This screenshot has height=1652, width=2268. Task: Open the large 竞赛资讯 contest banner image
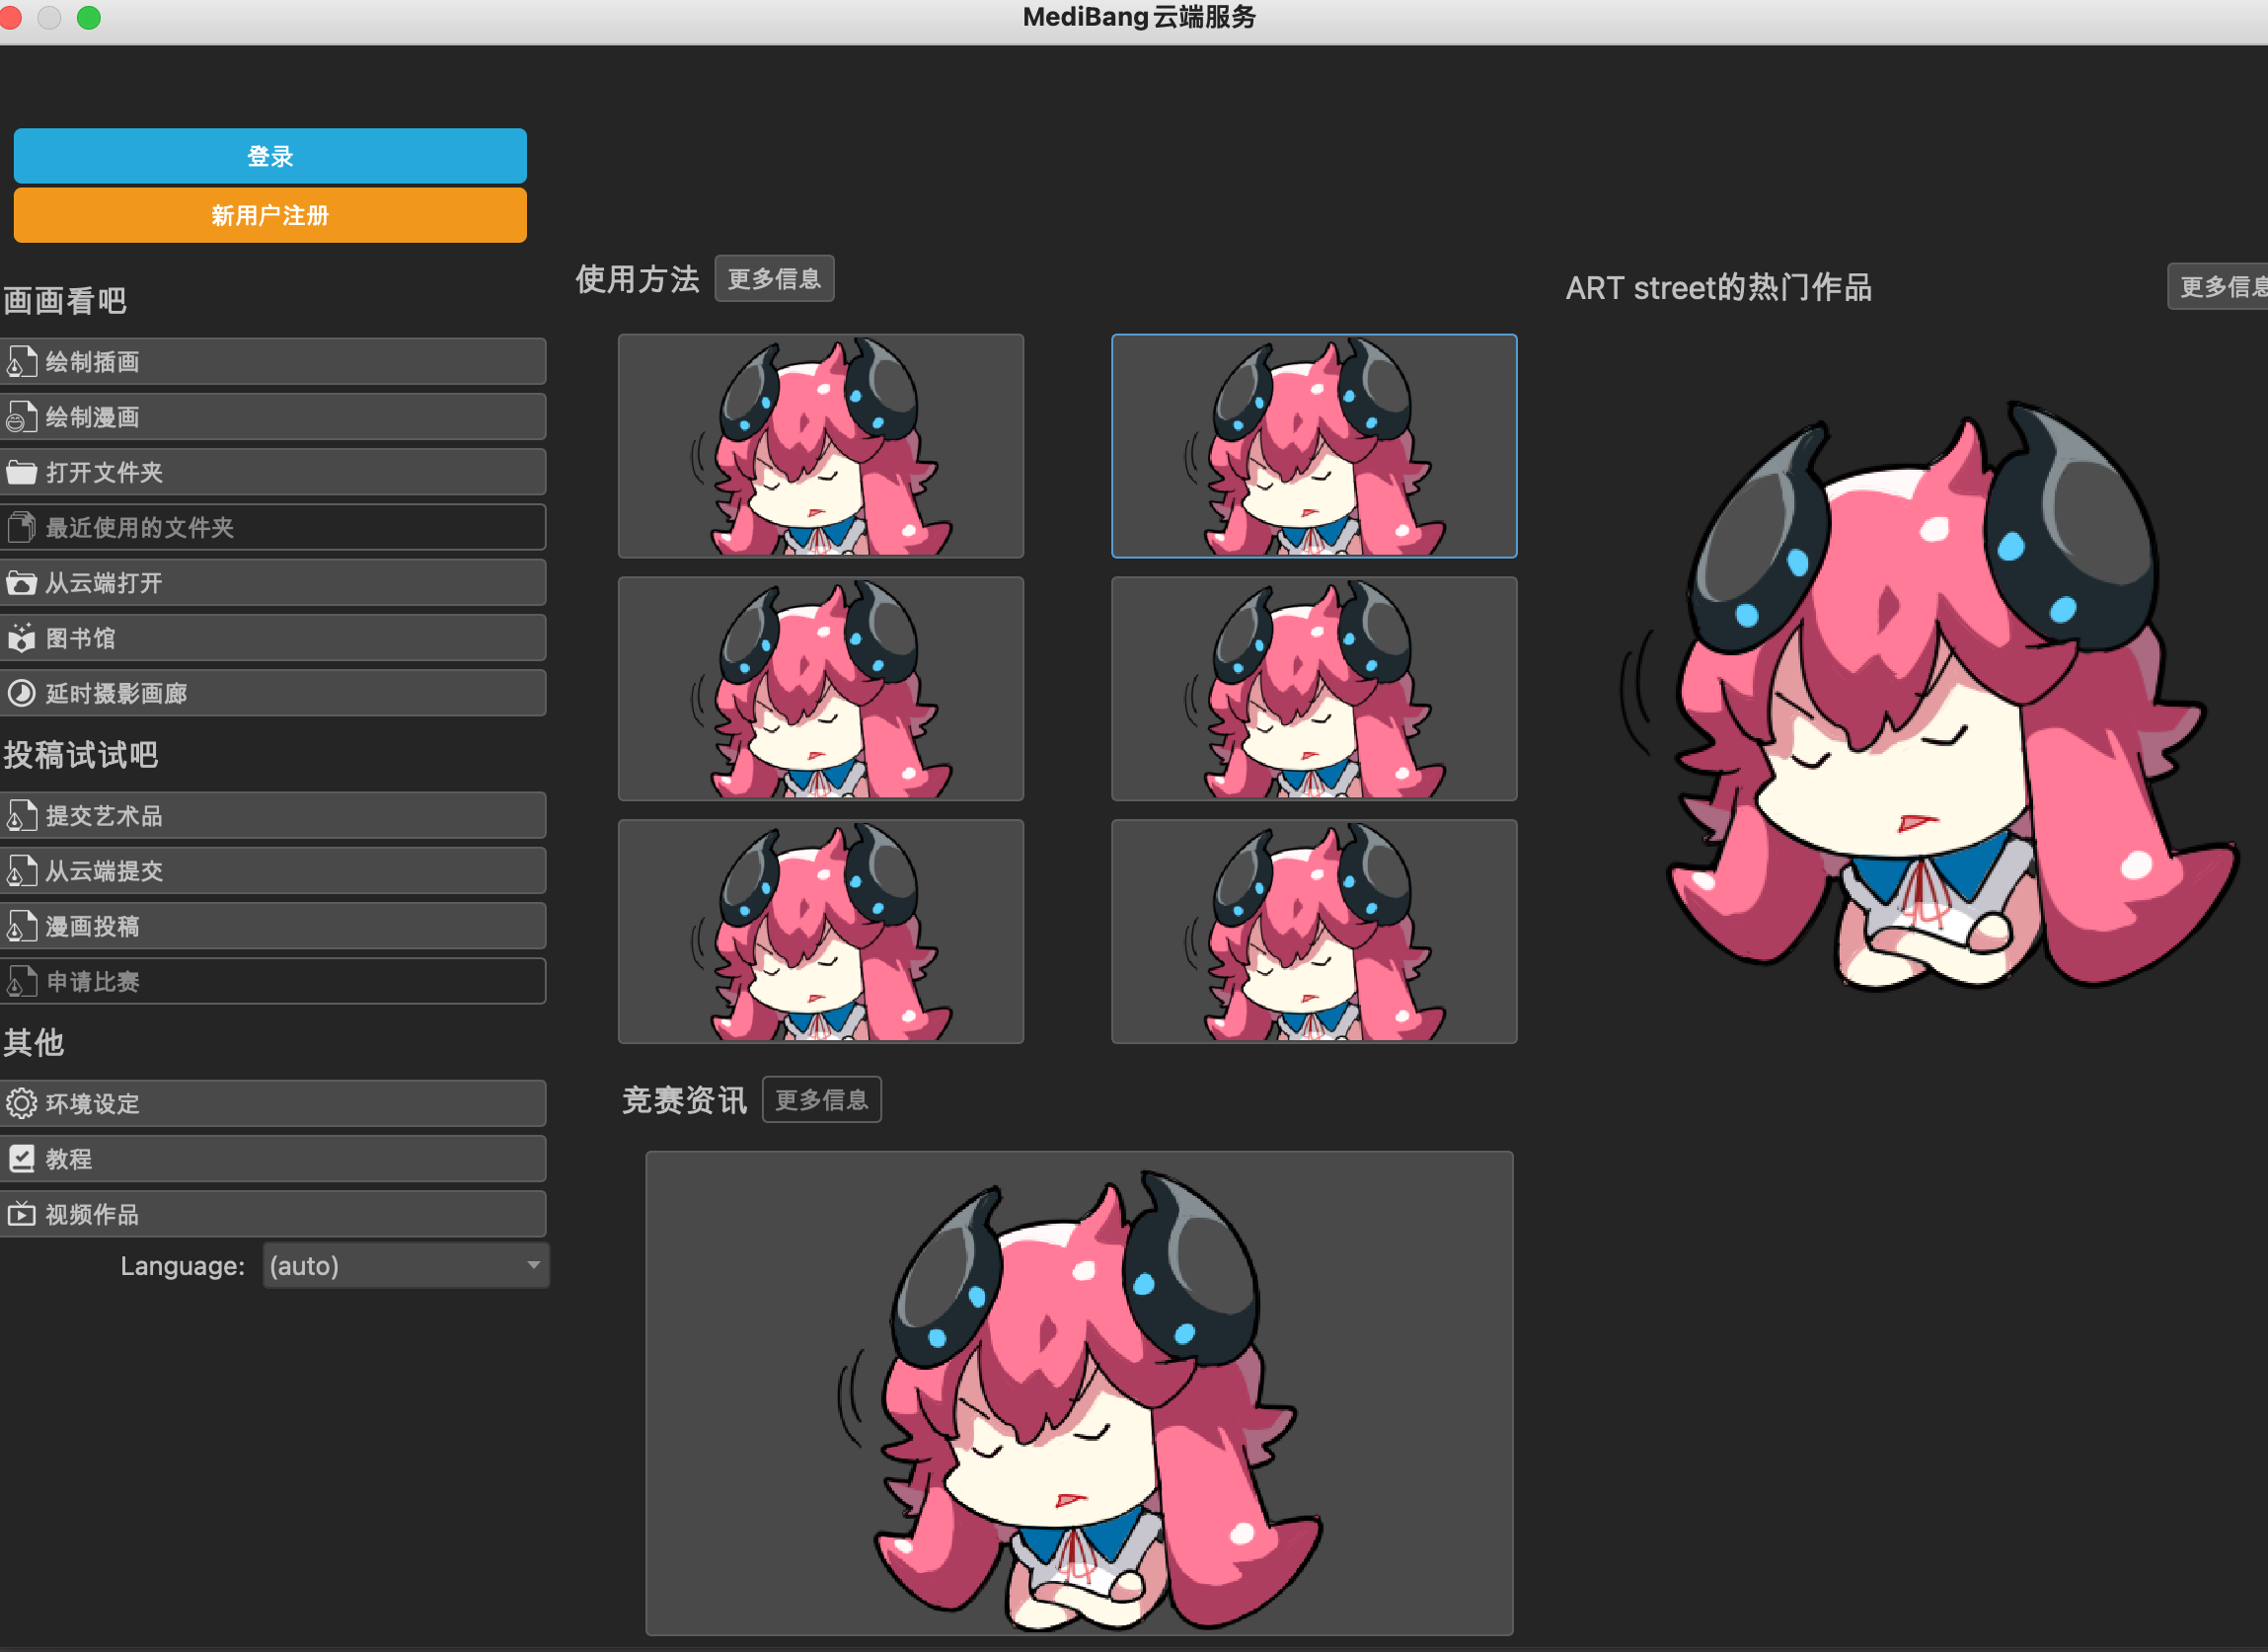coord(1079,1393)
